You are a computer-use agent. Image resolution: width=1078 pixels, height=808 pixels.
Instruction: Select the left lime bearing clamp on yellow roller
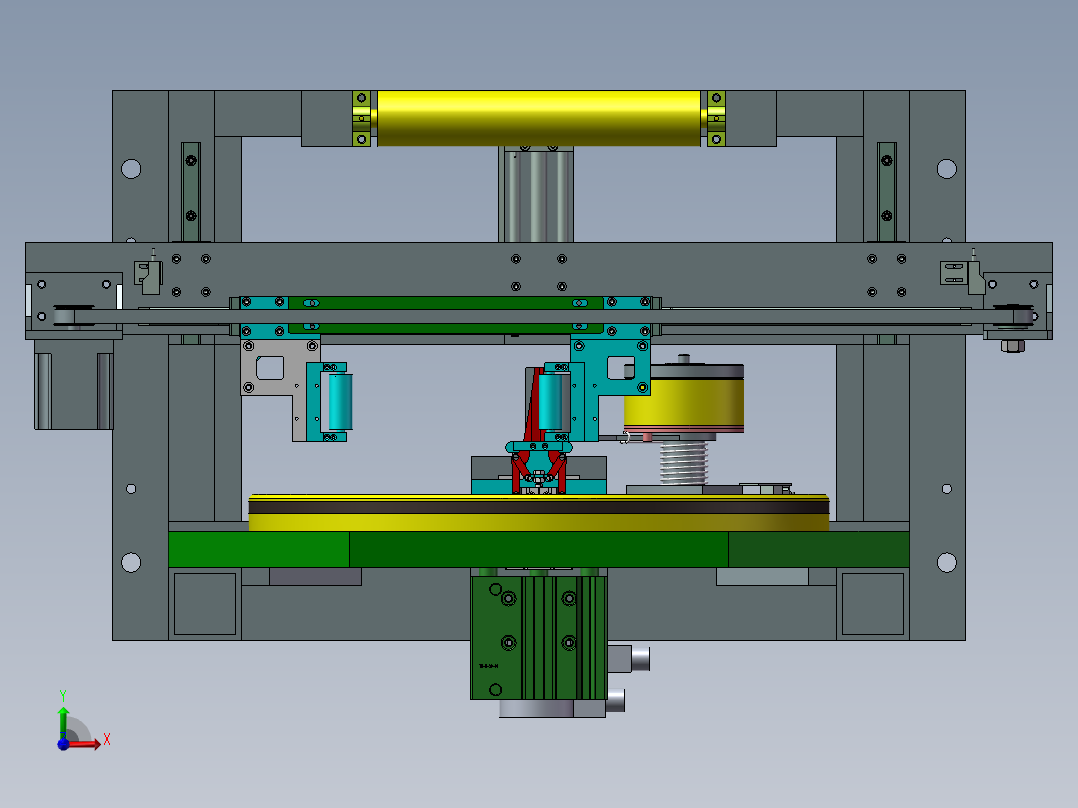(x=362, y=118)
